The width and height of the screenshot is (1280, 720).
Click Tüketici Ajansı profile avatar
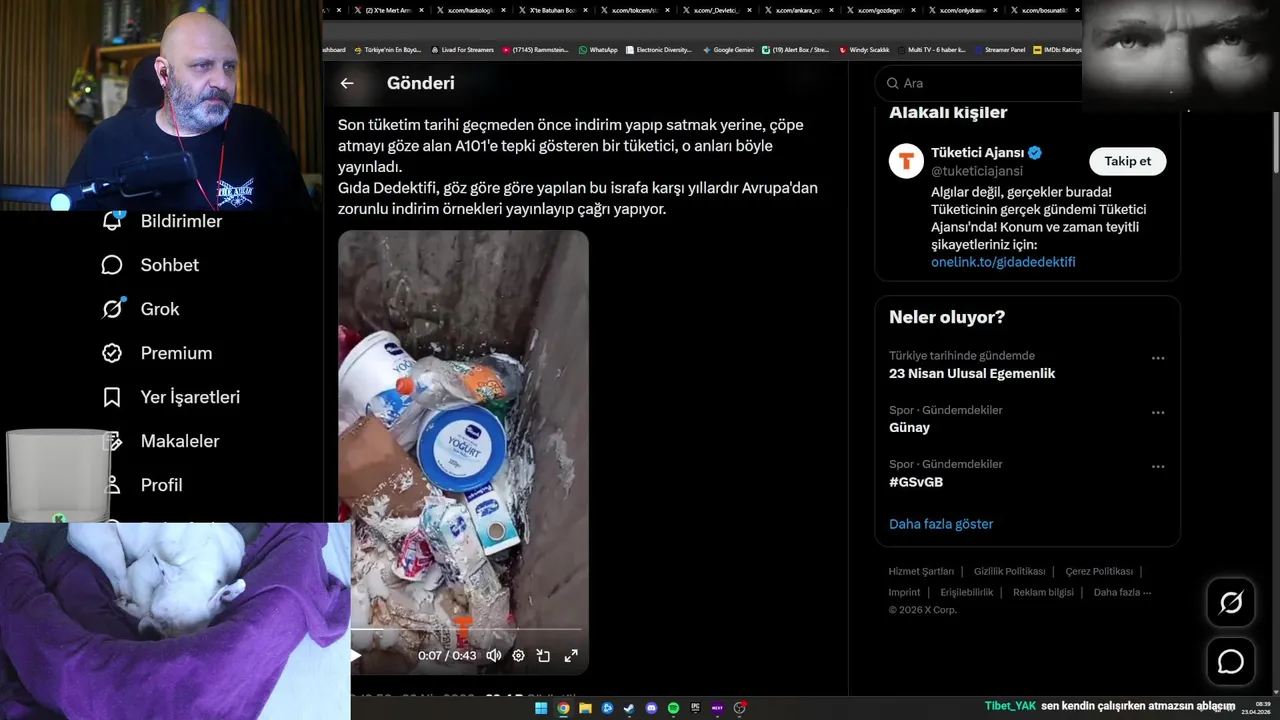(x=906, y=161)
